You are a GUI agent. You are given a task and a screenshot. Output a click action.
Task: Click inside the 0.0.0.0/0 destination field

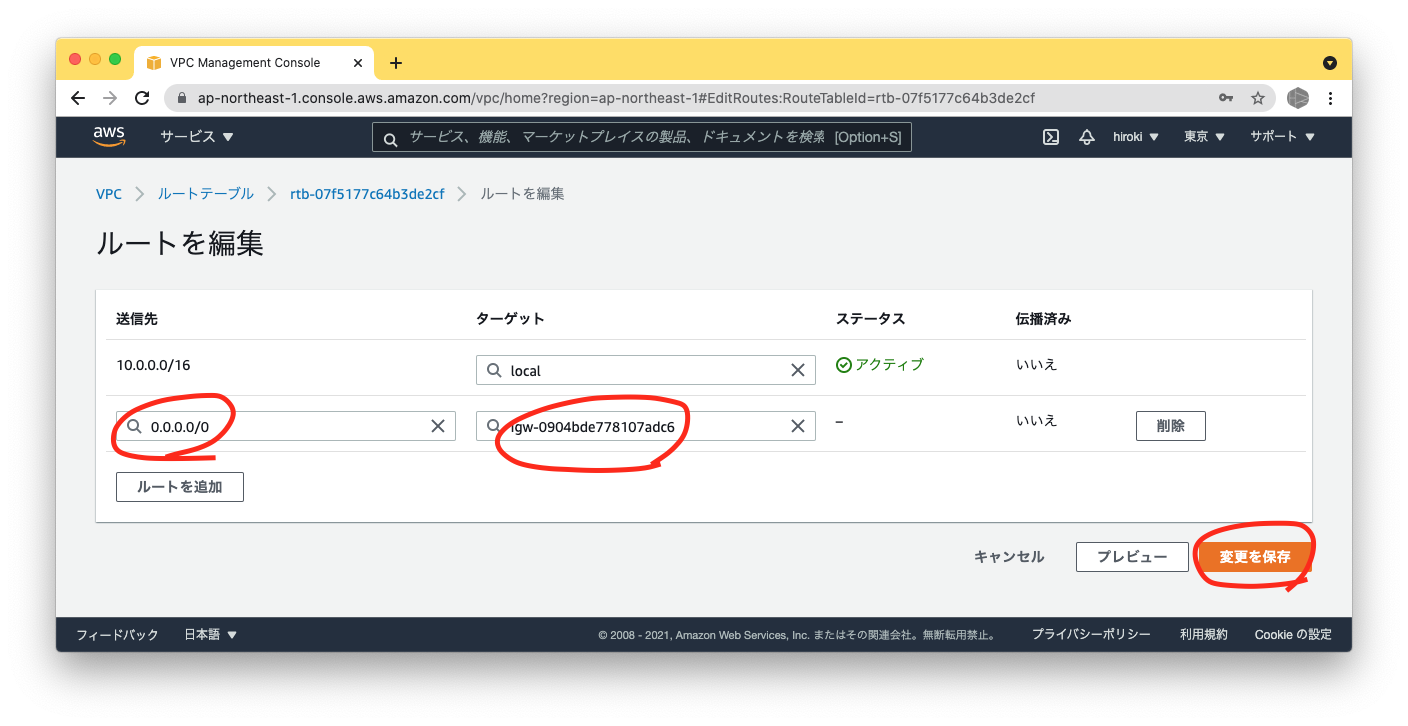[x=280, y=425]
